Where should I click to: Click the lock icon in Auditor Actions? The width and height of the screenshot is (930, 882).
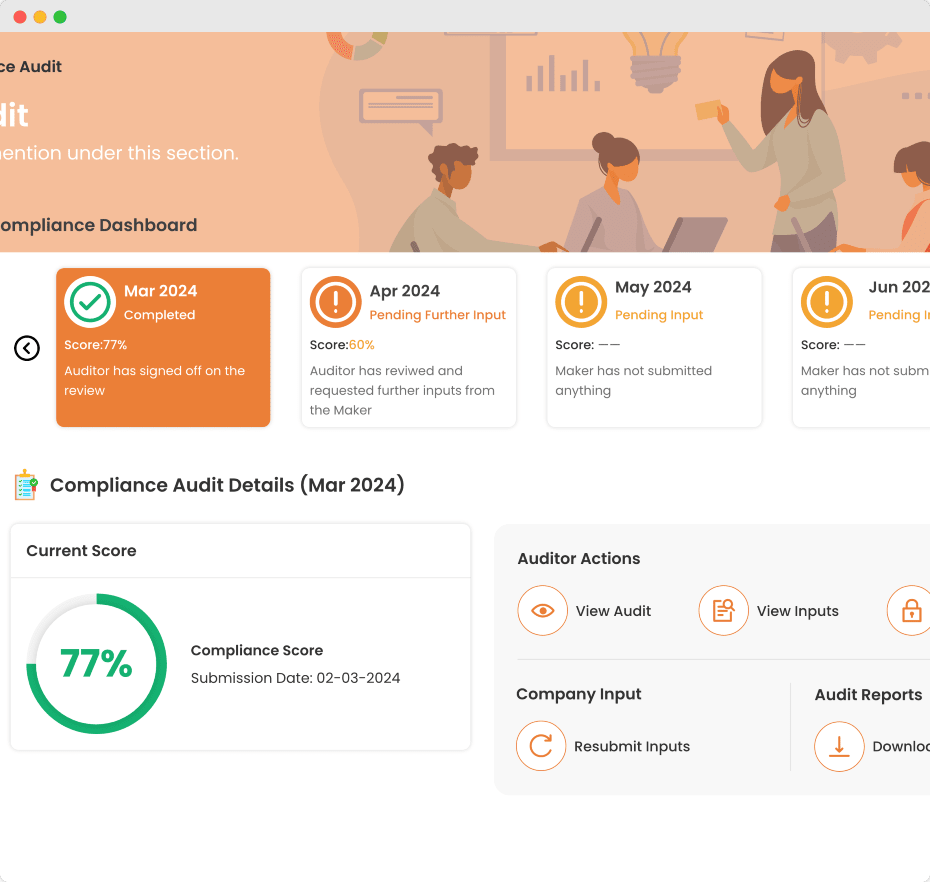click(911, 611)
